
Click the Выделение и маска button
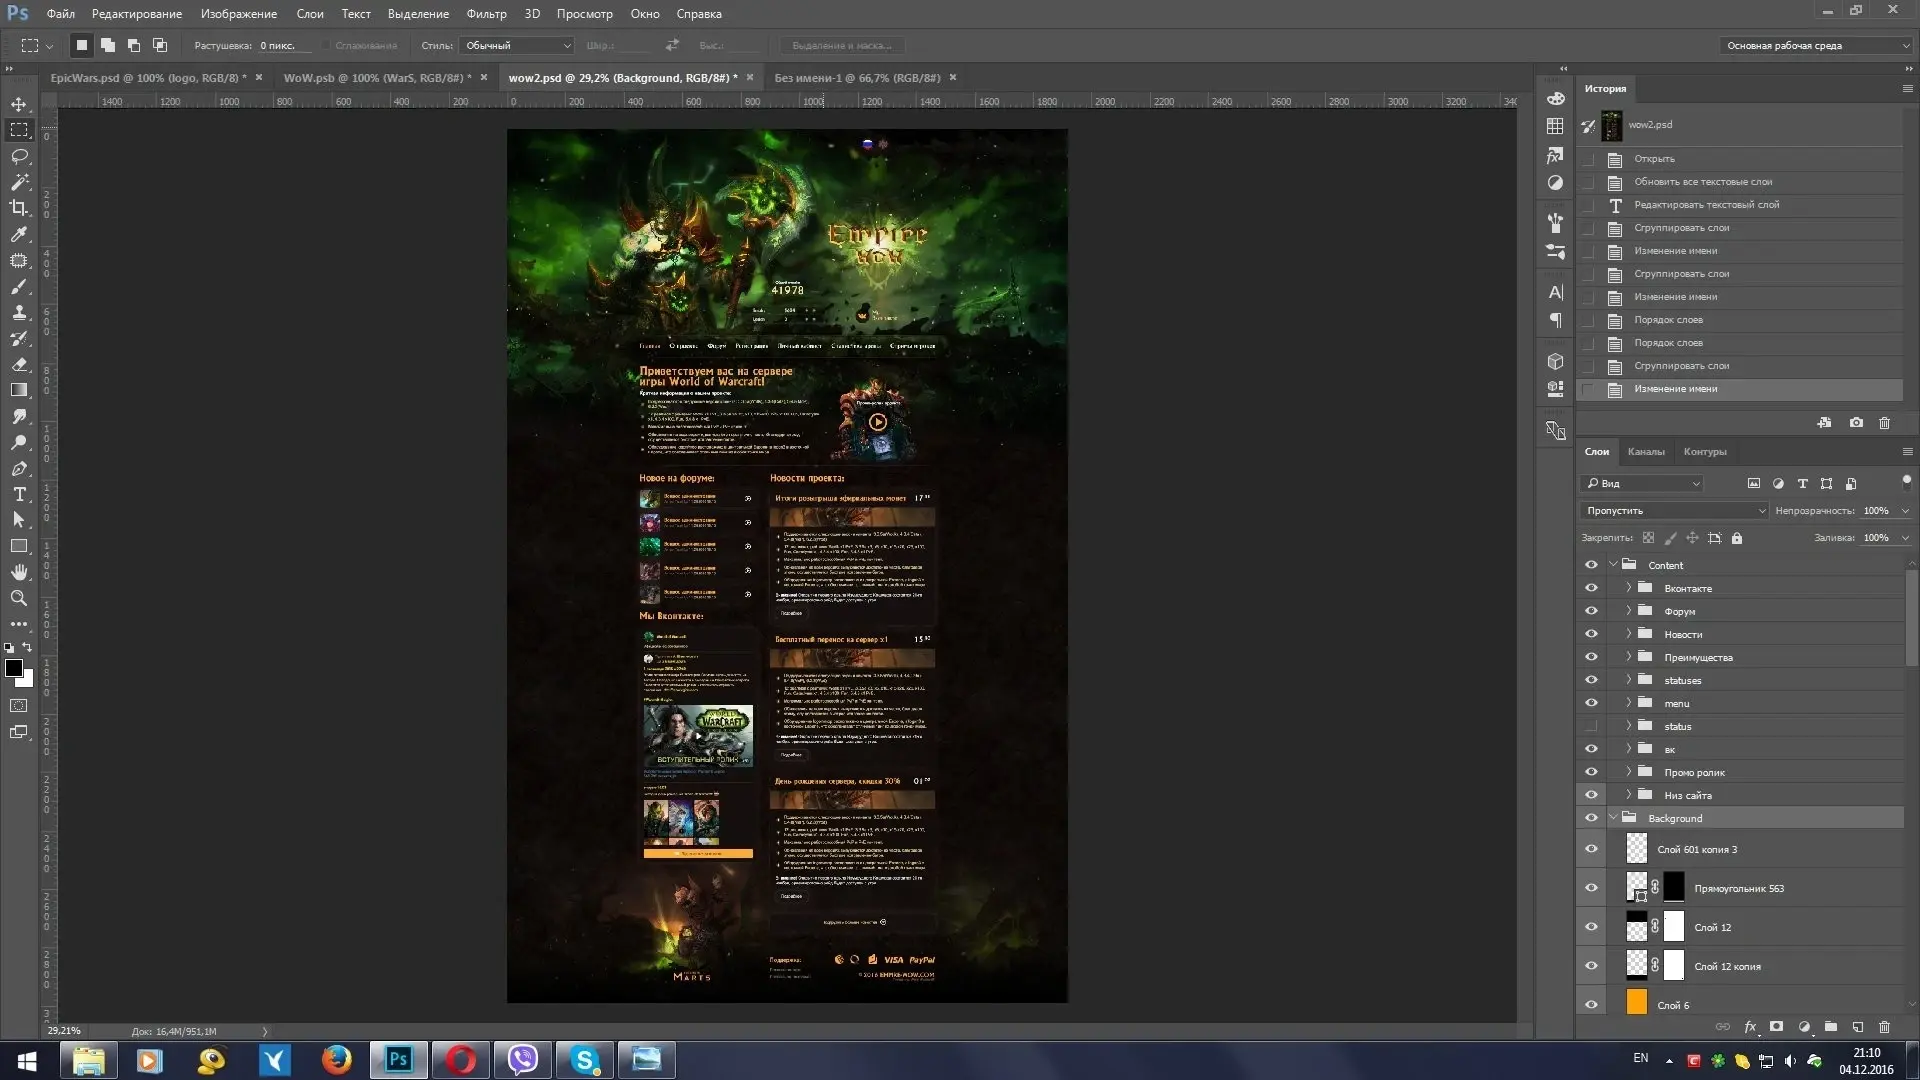click(842, 45)
